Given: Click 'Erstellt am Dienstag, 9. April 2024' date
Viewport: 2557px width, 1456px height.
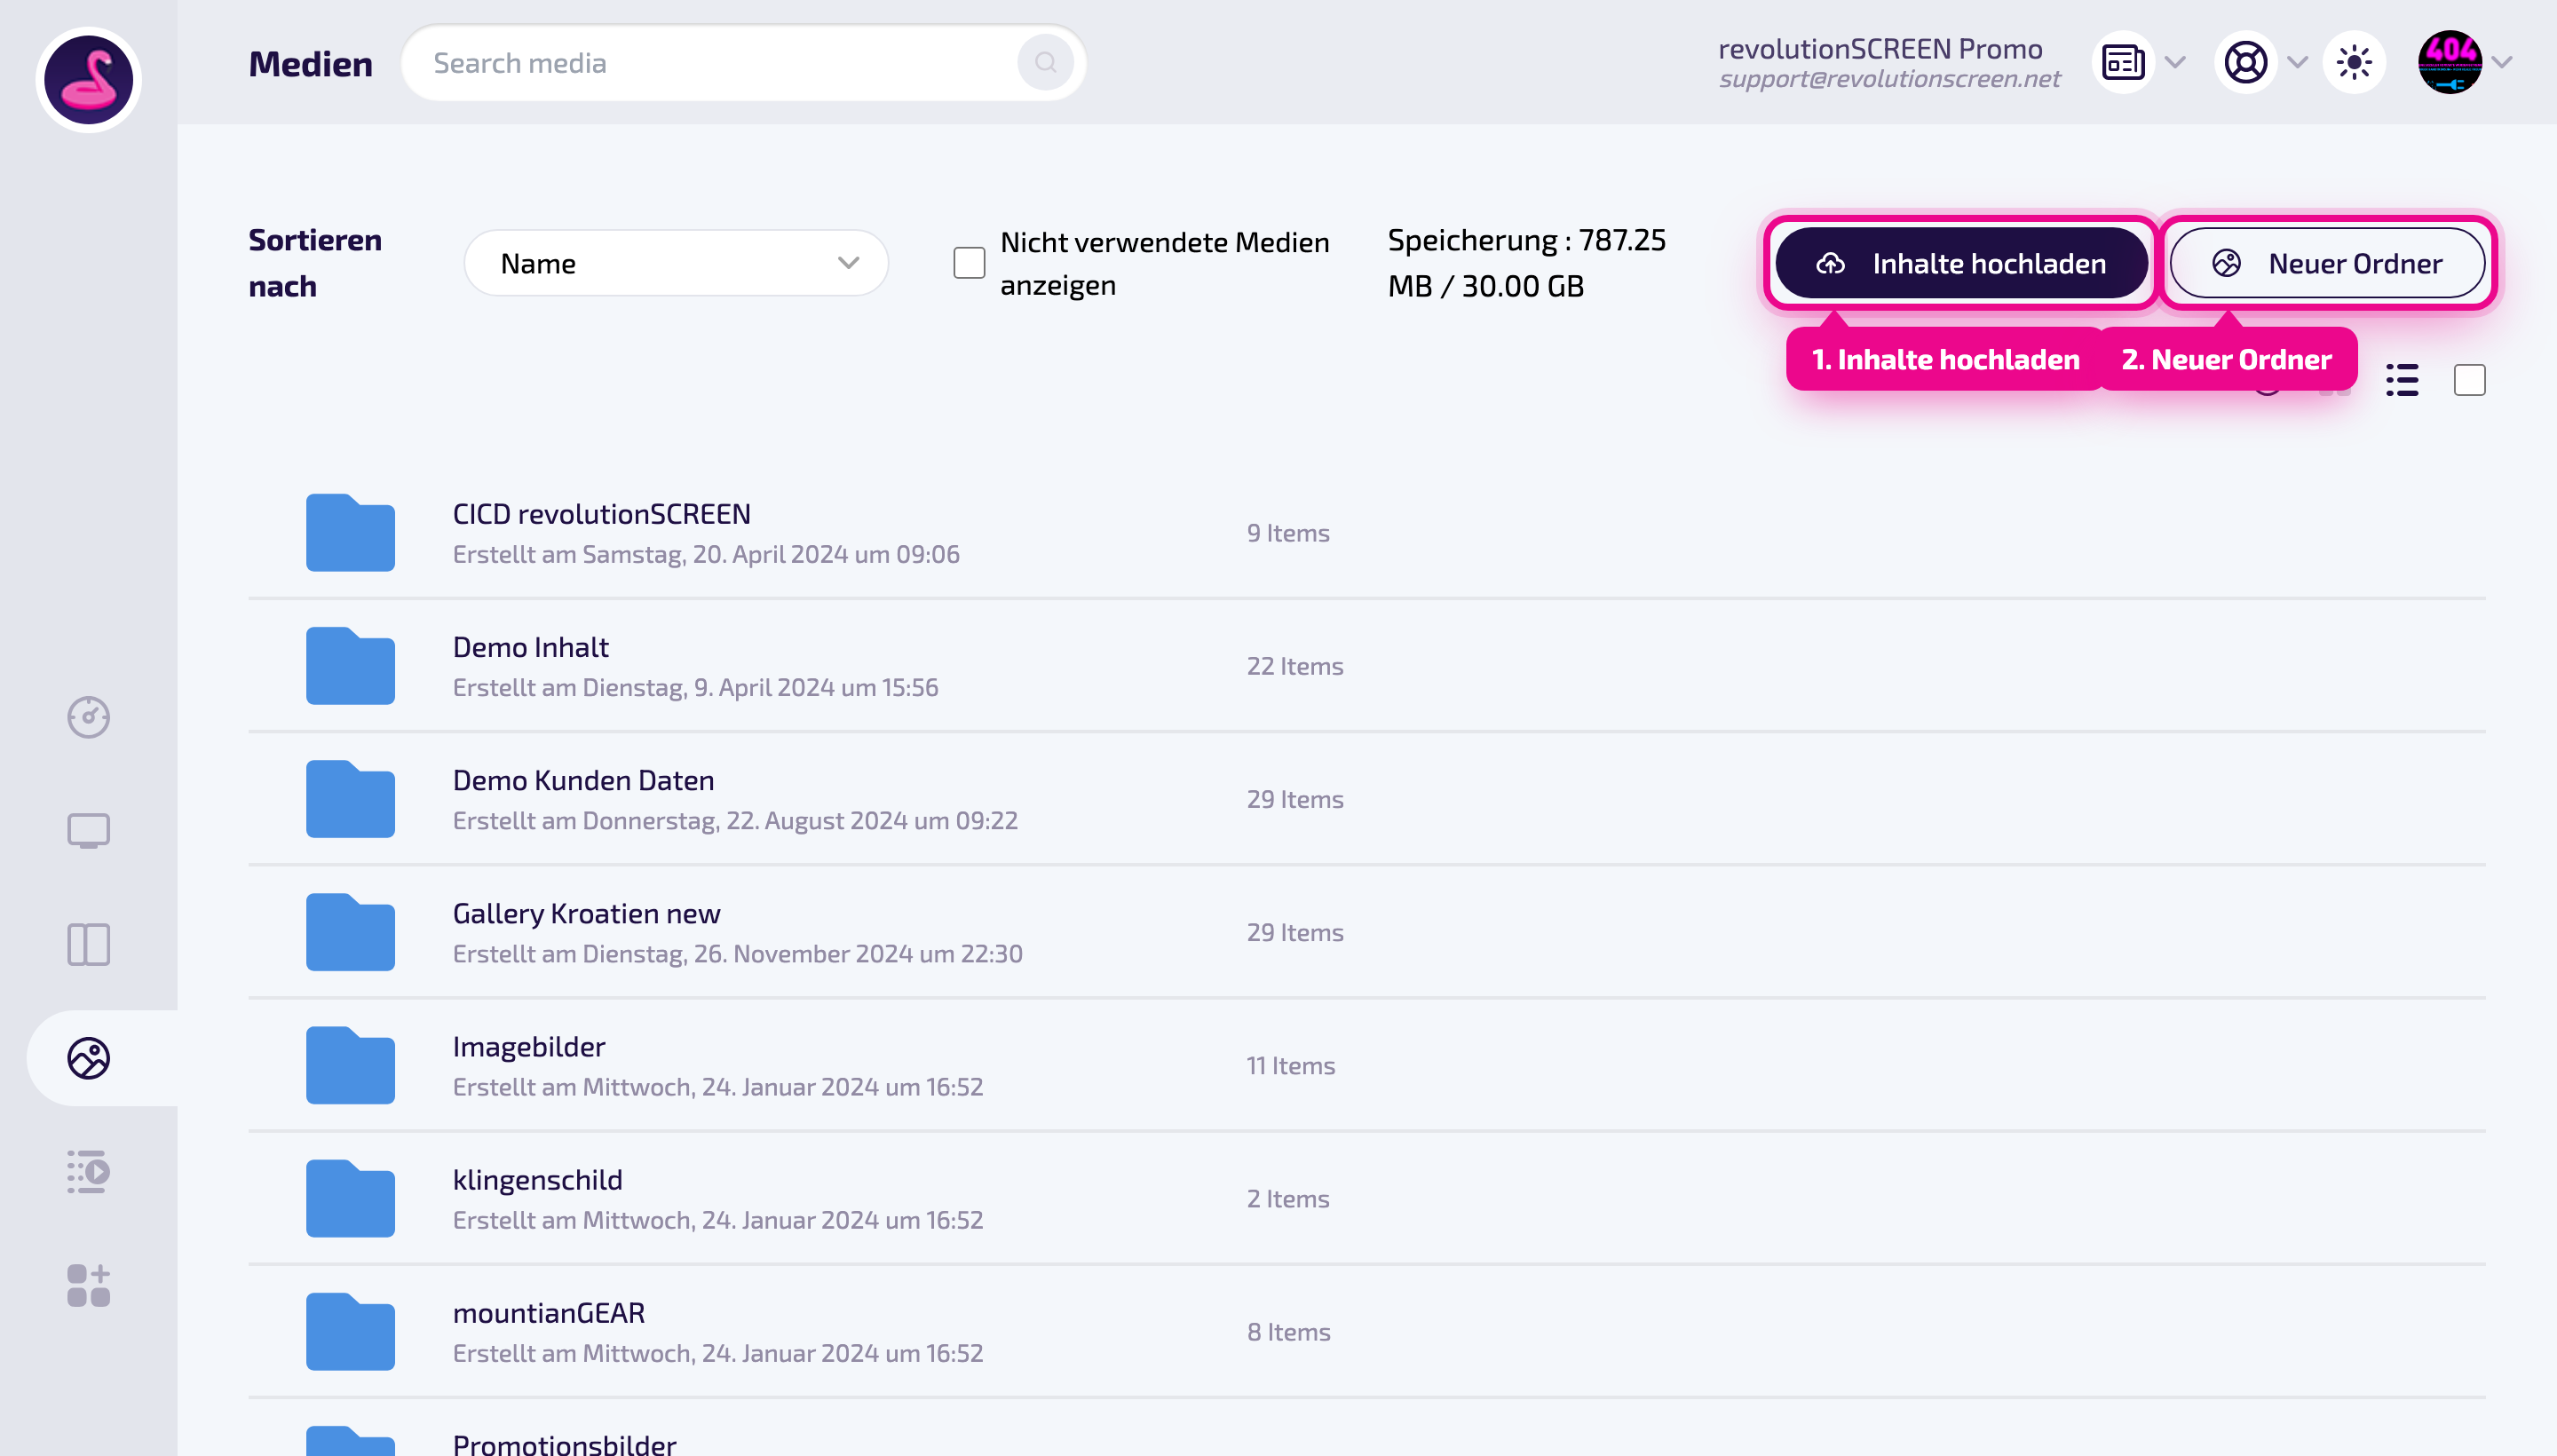Looking at the screenshot, I should point(695,686).
